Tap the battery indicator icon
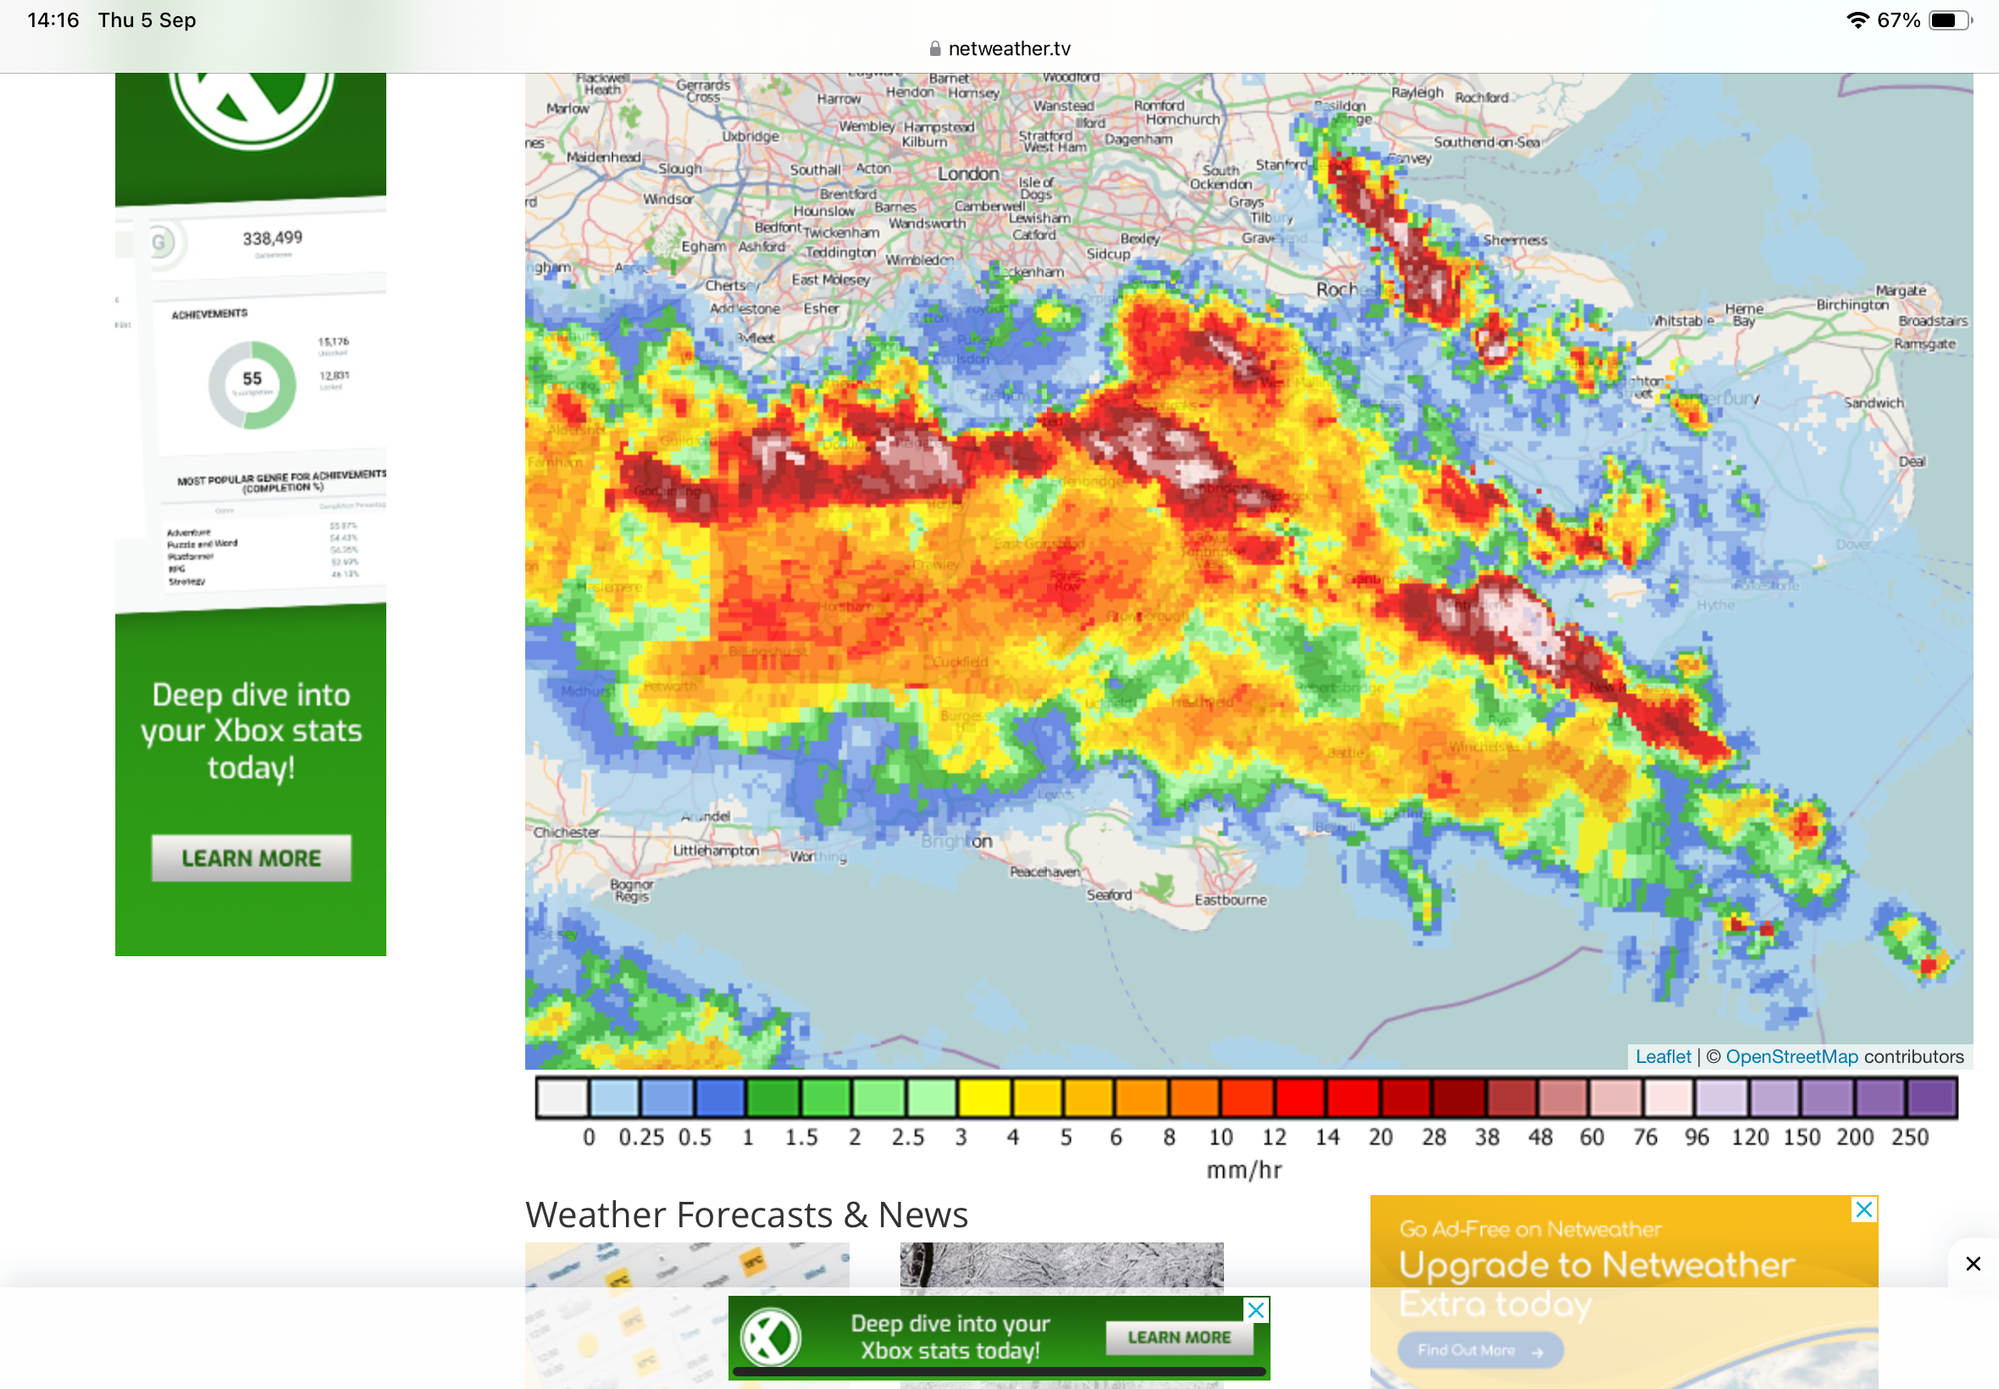 [1950, 20]
